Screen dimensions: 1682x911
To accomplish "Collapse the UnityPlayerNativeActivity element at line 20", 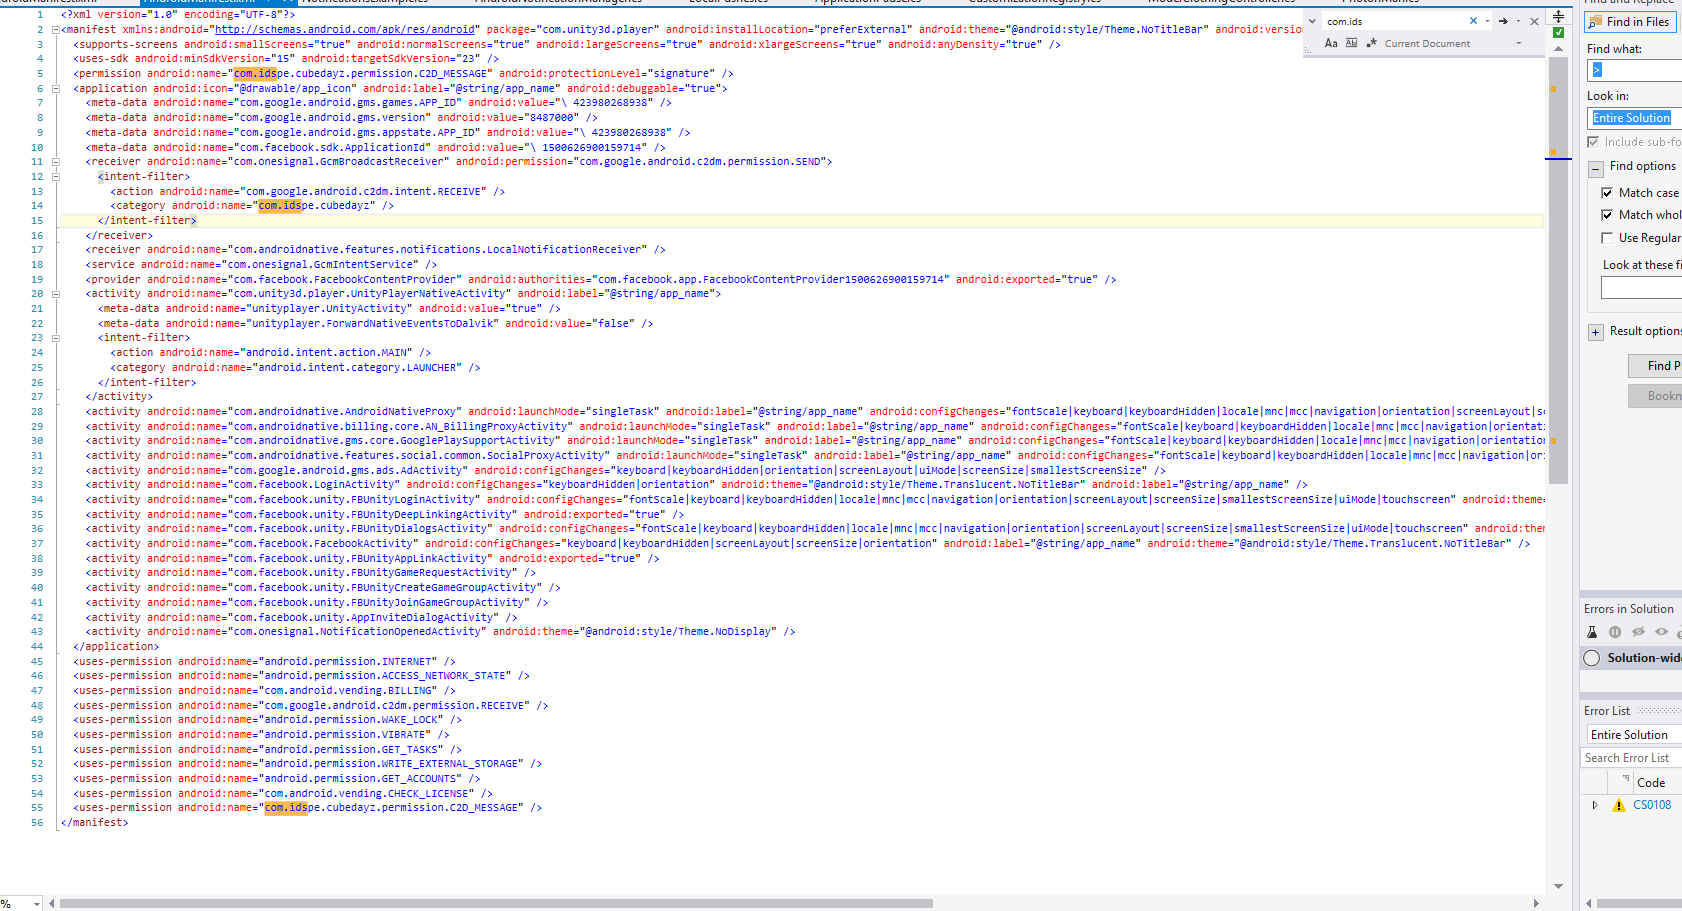I will click(56, 294).
